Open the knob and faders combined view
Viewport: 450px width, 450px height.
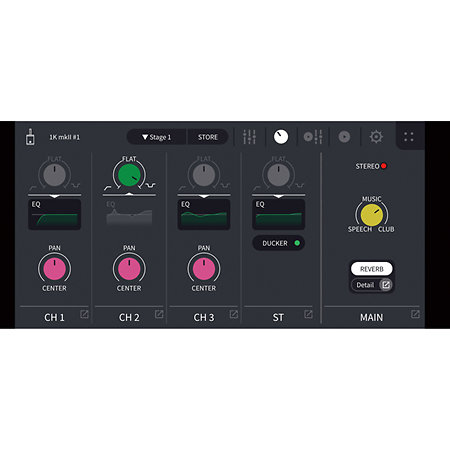313,137
